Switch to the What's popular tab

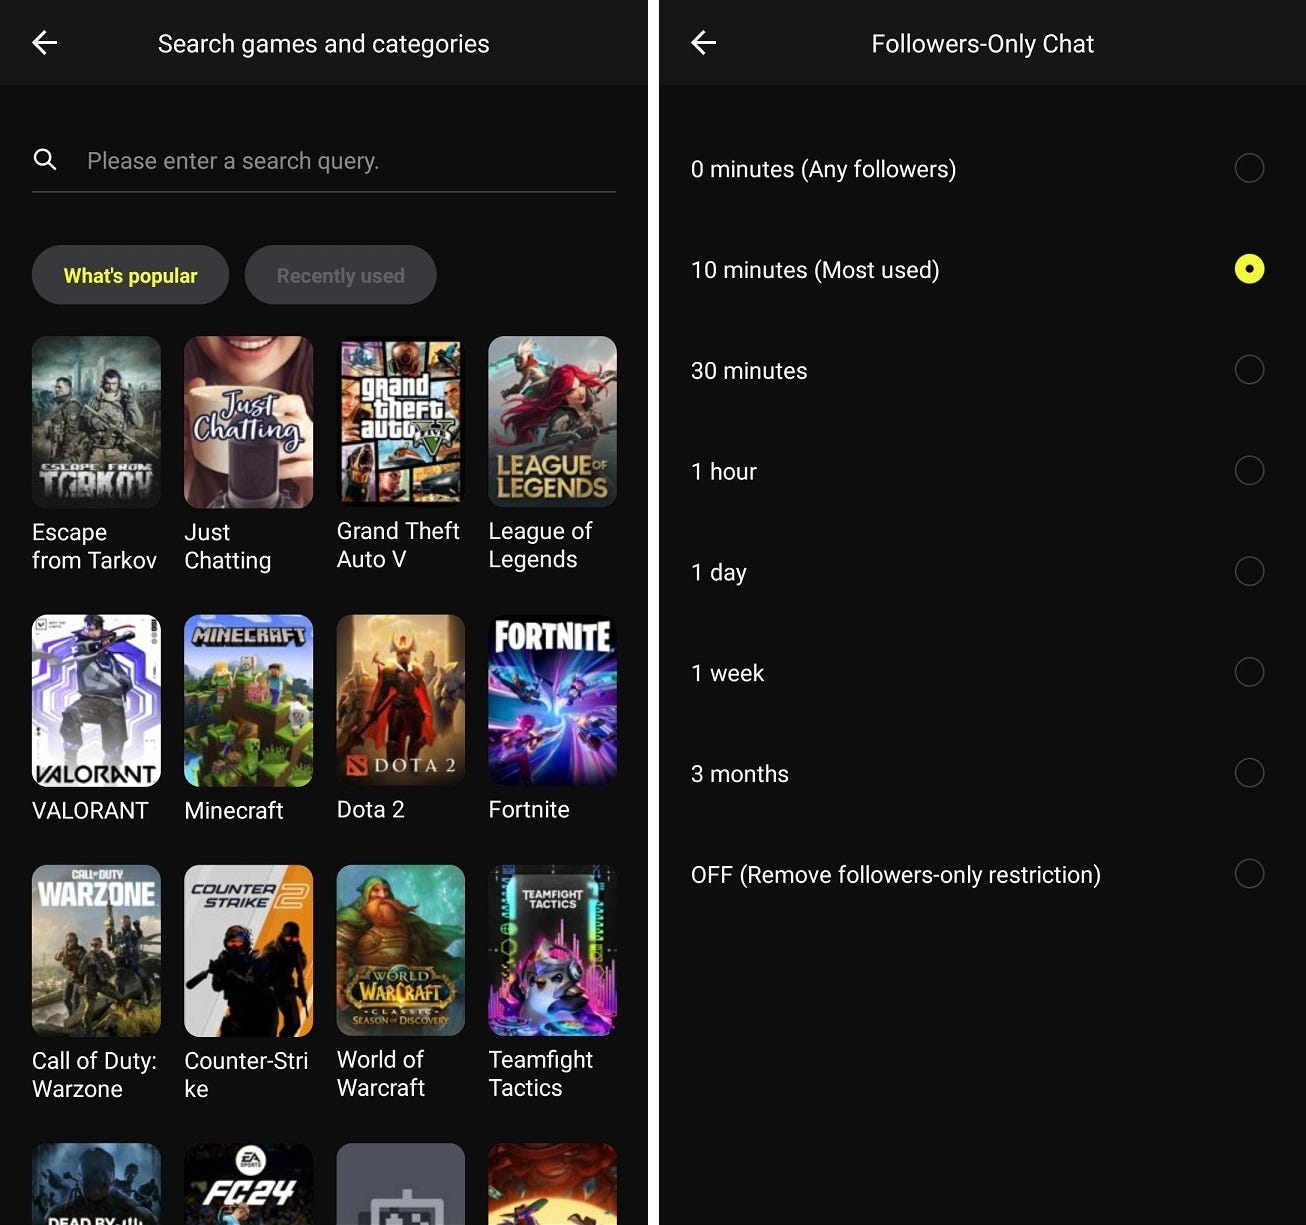tap(130, 275)
